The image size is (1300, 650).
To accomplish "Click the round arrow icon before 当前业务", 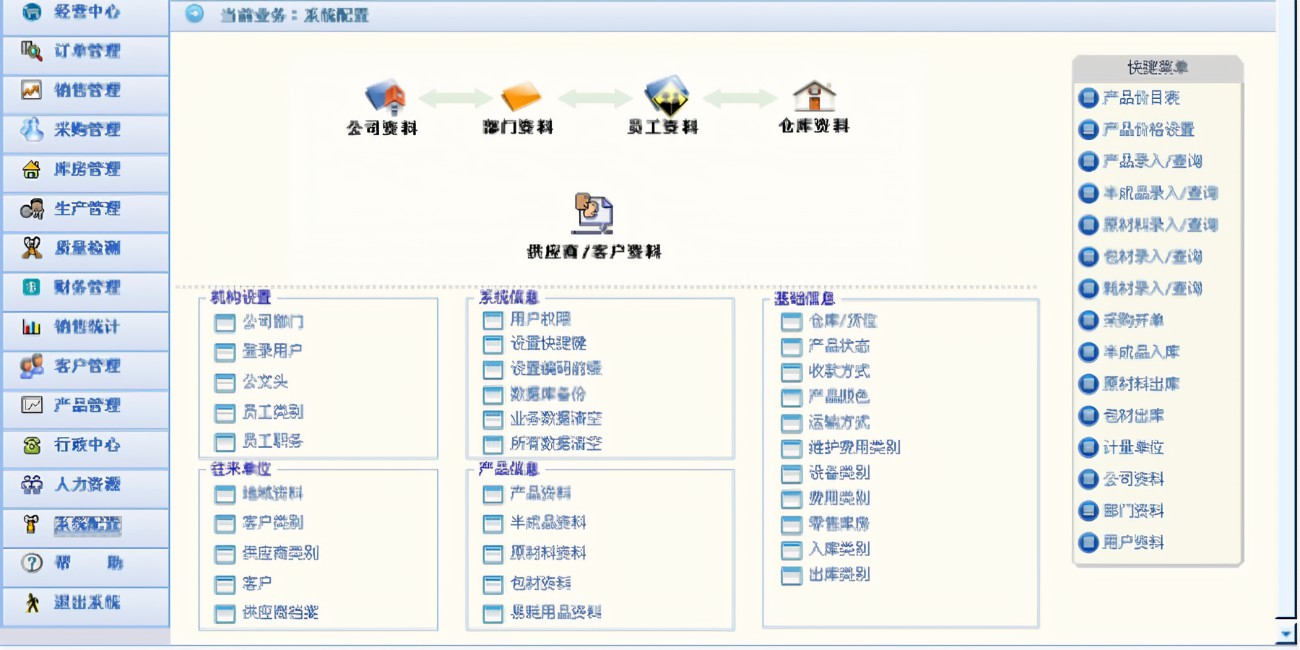I will (194, 14).
